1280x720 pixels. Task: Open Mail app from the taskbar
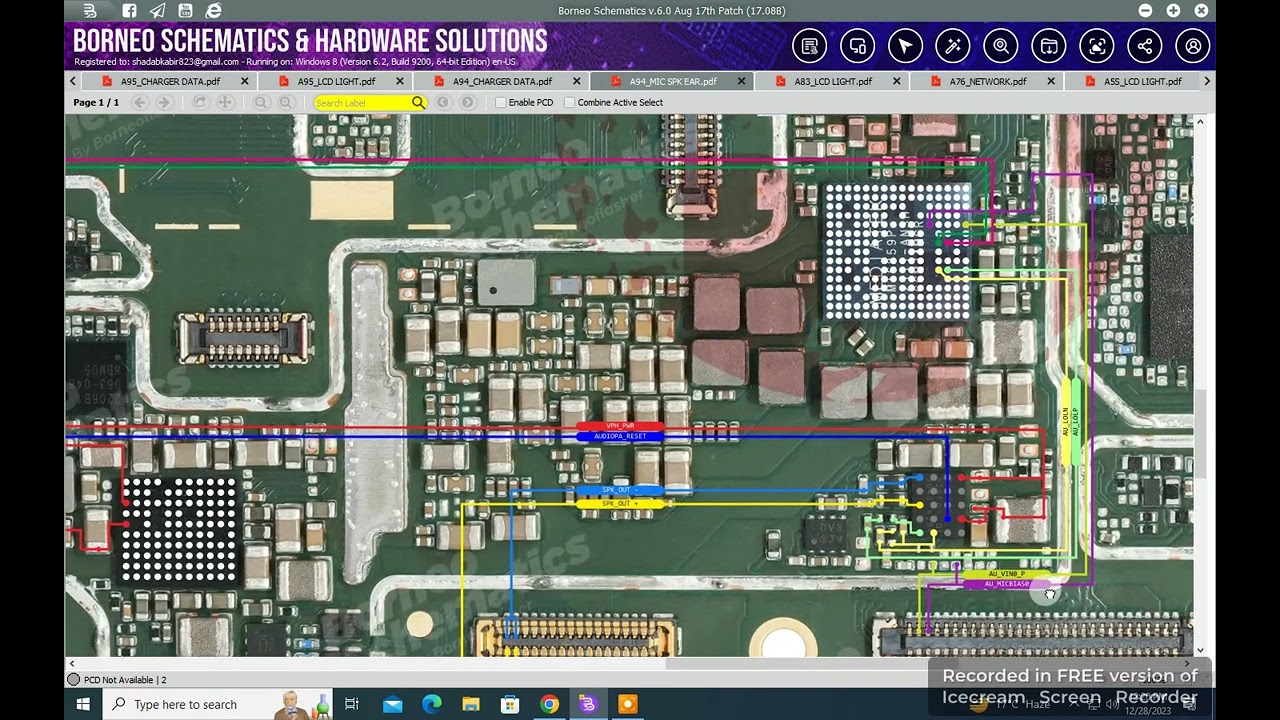(392, 704)
